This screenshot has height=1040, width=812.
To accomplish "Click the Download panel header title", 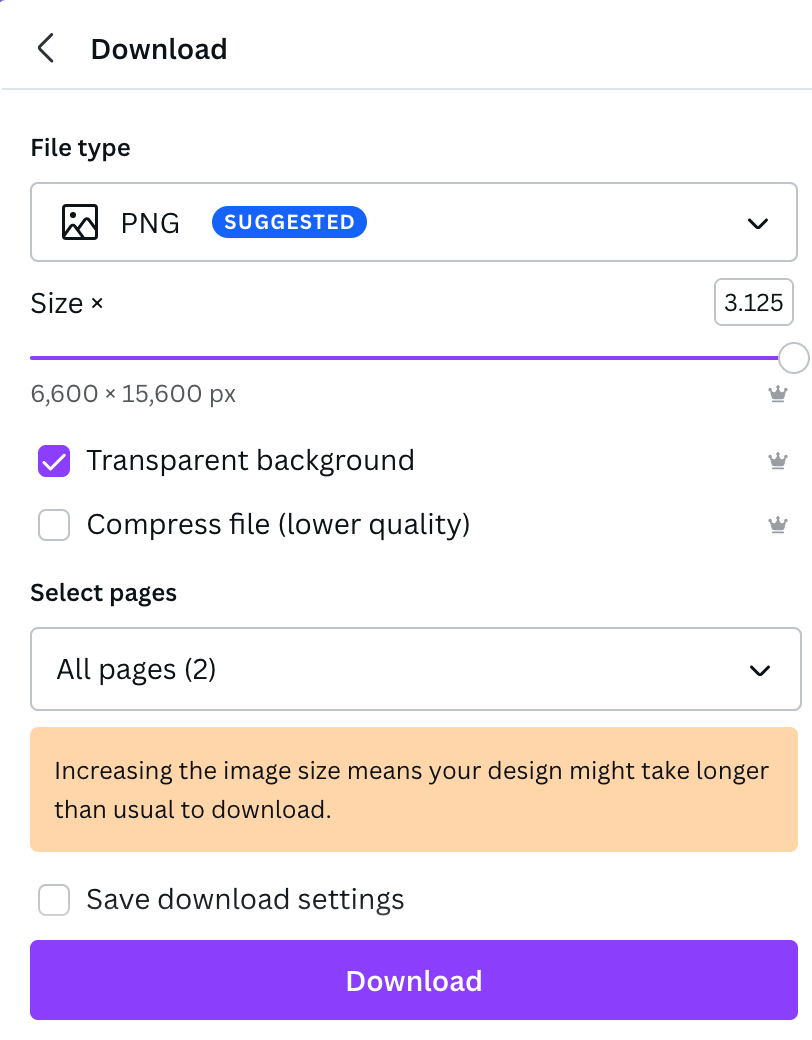I will (x=159, y=49).
